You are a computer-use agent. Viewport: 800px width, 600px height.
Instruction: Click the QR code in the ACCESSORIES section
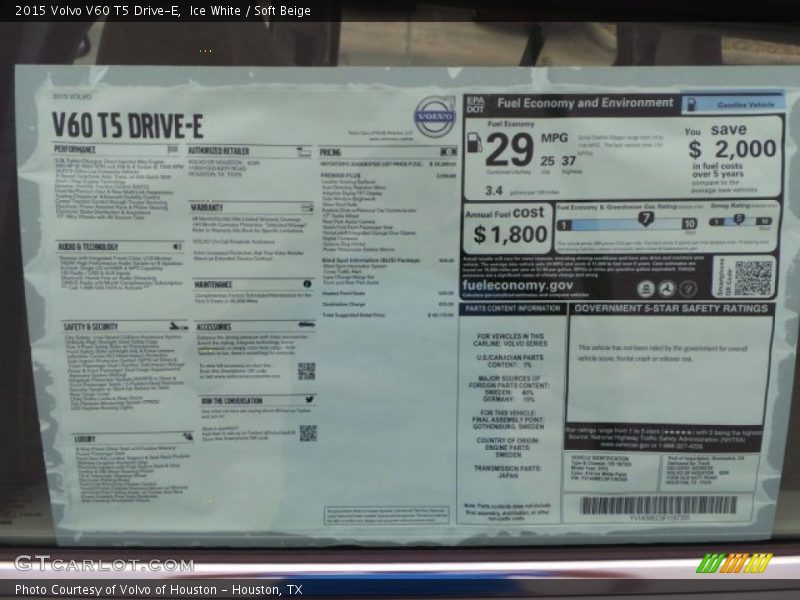coord(306,371)
